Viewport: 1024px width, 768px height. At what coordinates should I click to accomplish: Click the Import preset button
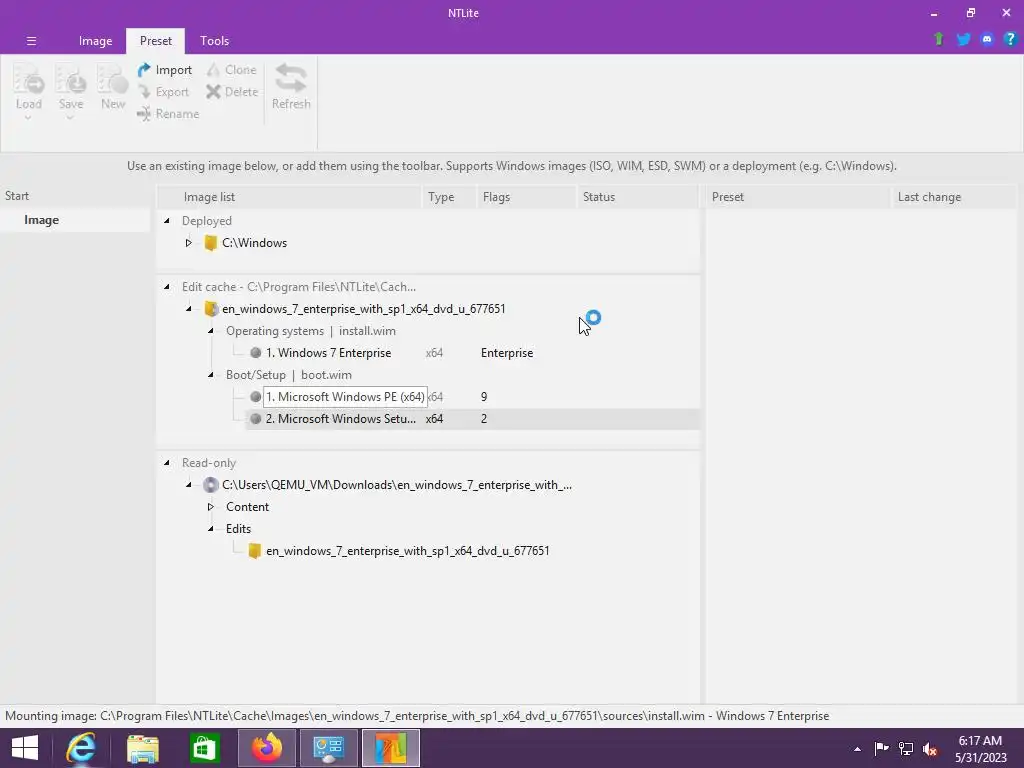tap(165, 70)
